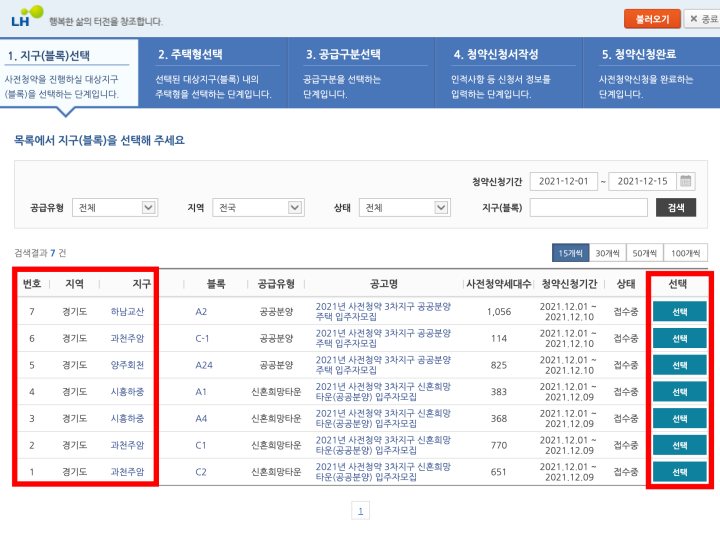Open 시흥하중 link in row 3
The width and height of the screenshot is (720, 535).
click(127, 418)
